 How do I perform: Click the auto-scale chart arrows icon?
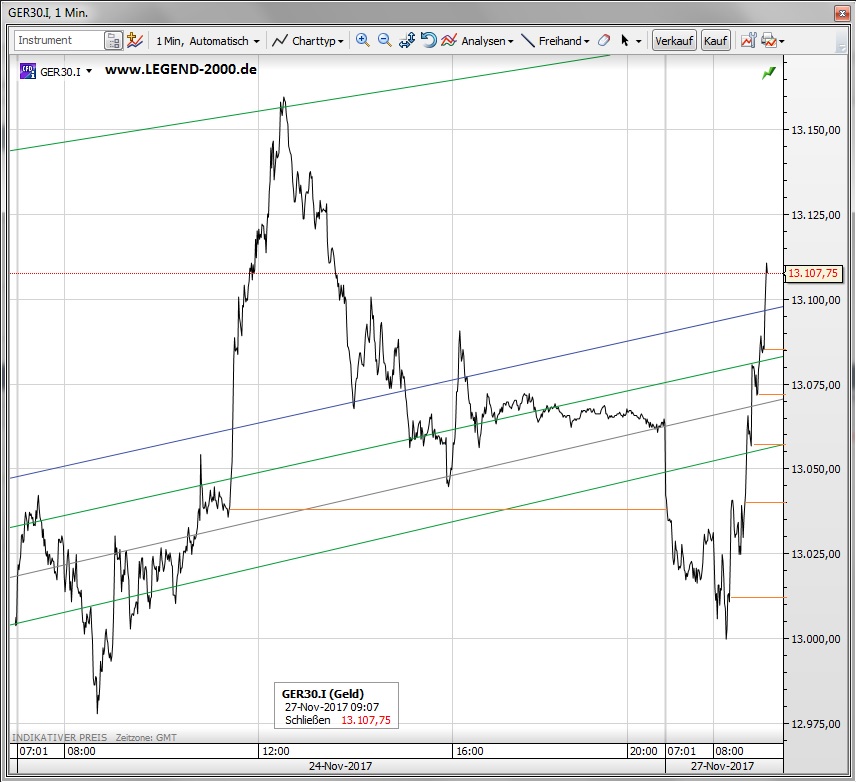pyautogui.click(x=407, y=40)
